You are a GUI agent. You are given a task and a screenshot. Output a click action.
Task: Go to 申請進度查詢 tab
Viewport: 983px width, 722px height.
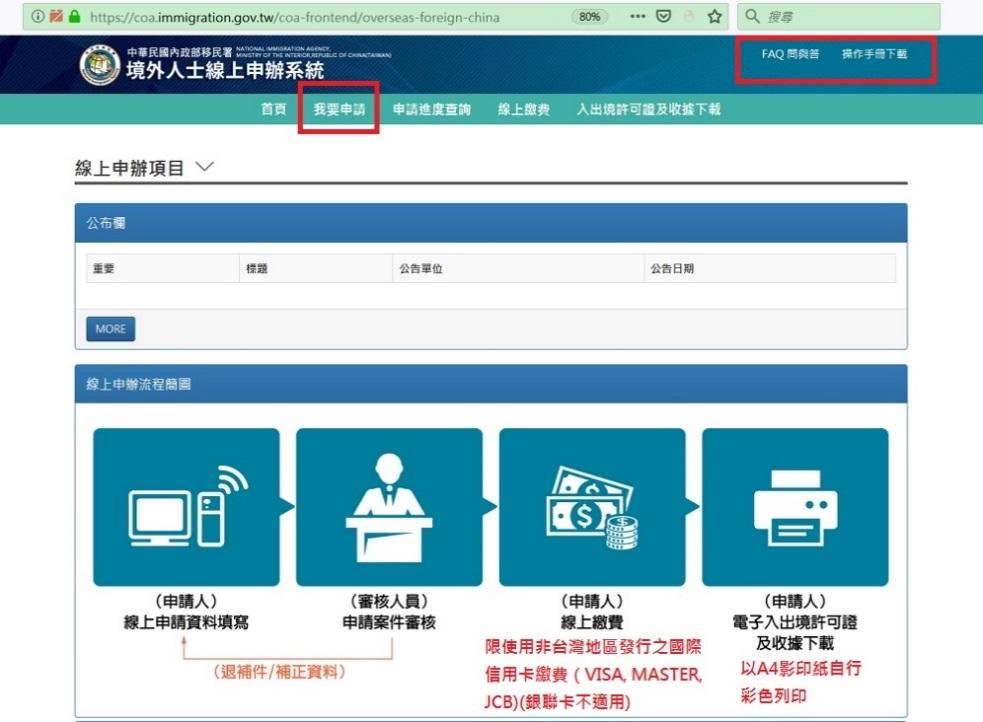coord(431,109)
